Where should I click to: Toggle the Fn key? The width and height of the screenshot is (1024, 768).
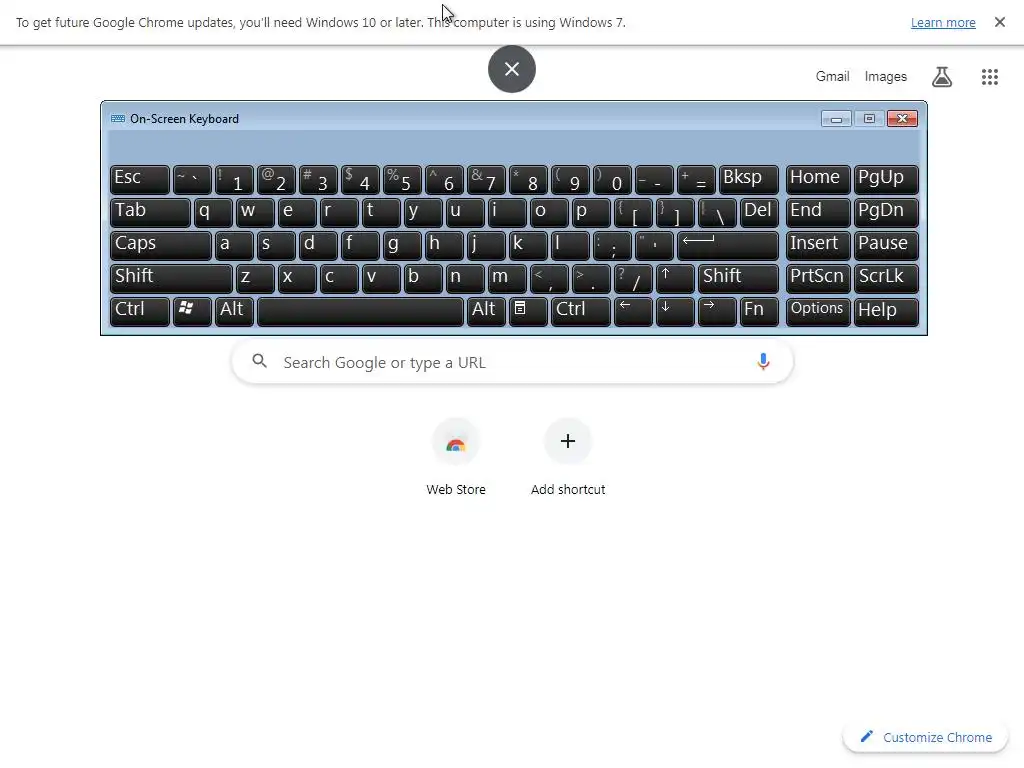pos(759,311)
